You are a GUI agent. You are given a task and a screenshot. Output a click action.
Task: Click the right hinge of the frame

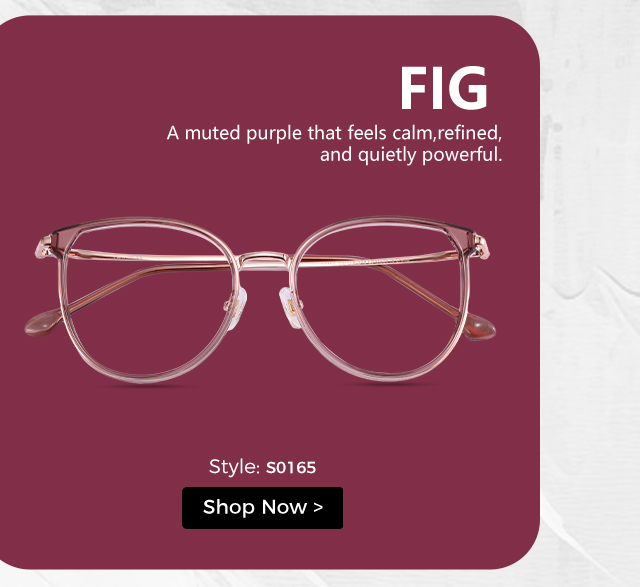[481, 247]
